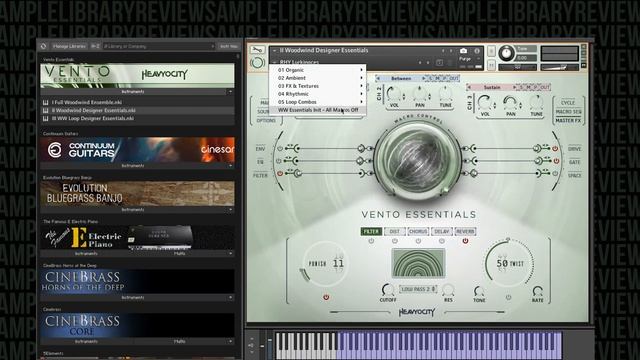Expand the 05 Loop Combos preset submenu
The width and height of the screenshot is (640, 360).
(317, 102)
